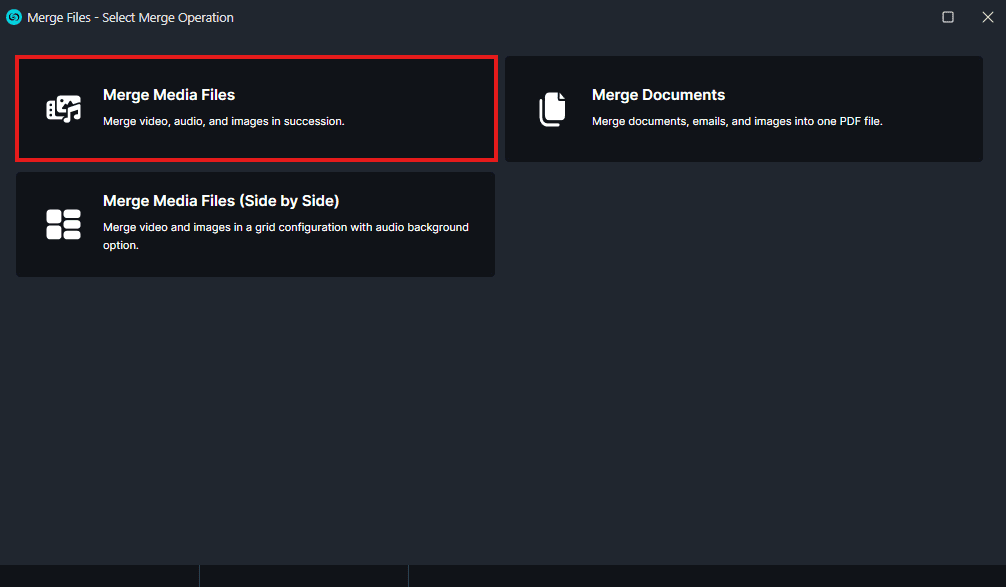This screenshot has width=1006, height=587.
Task: Click the stacked pages Merge Documents icon
Action: pos(552,109)
